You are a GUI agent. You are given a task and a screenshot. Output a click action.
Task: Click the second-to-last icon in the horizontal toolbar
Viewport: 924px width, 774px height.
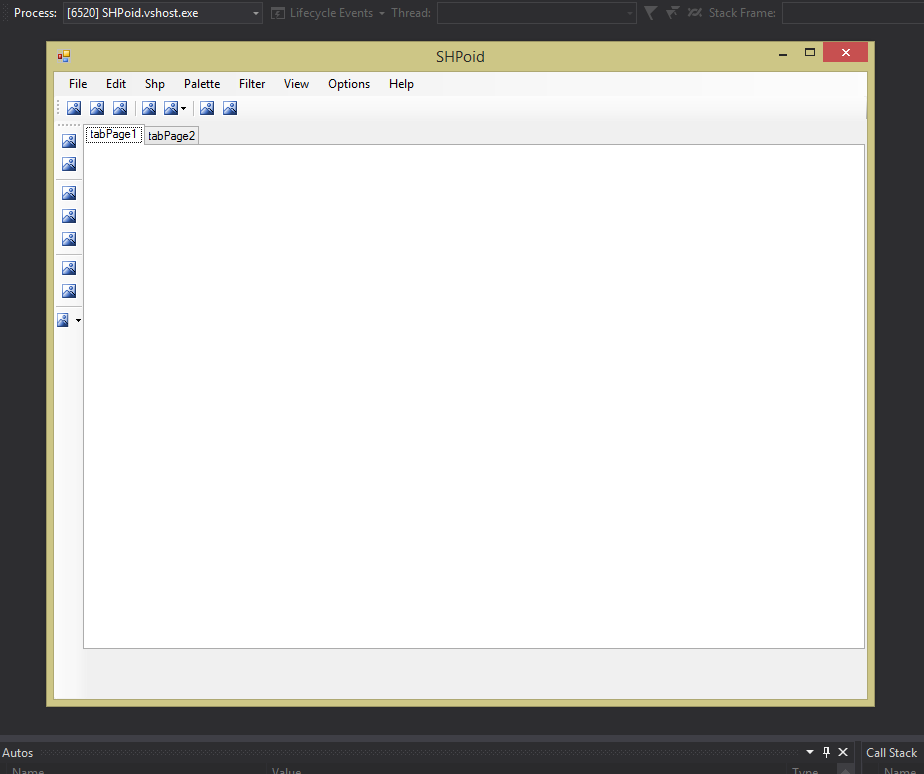(x=207, y=108)
